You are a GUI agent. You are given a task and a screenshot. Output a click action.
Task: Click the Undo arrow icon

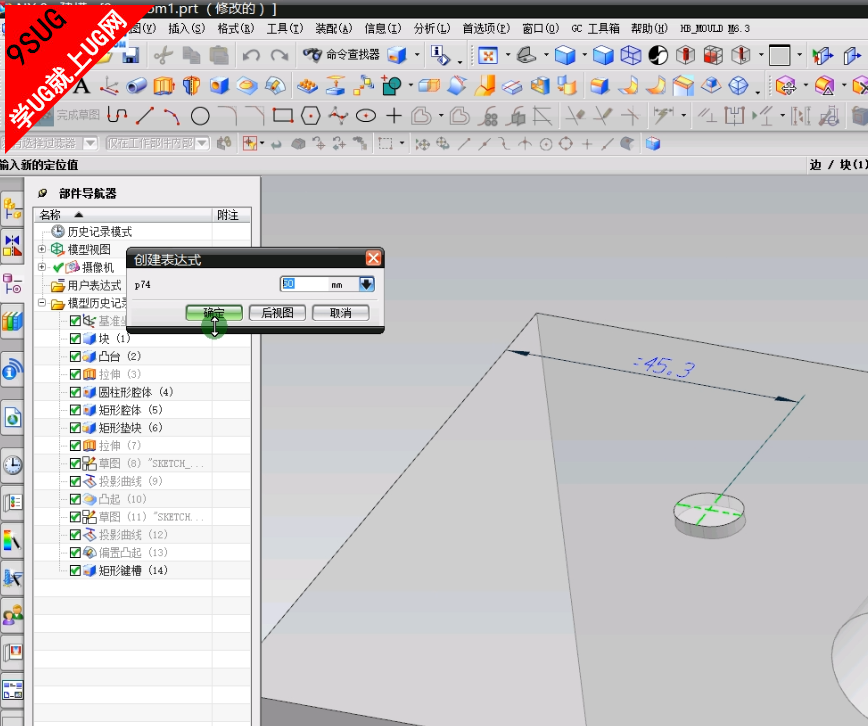[x=251, y=55]
